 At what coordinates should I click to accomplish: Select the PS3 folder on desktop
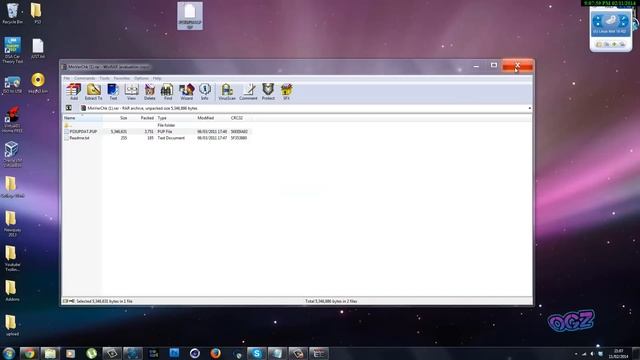(x=37, y=13)
